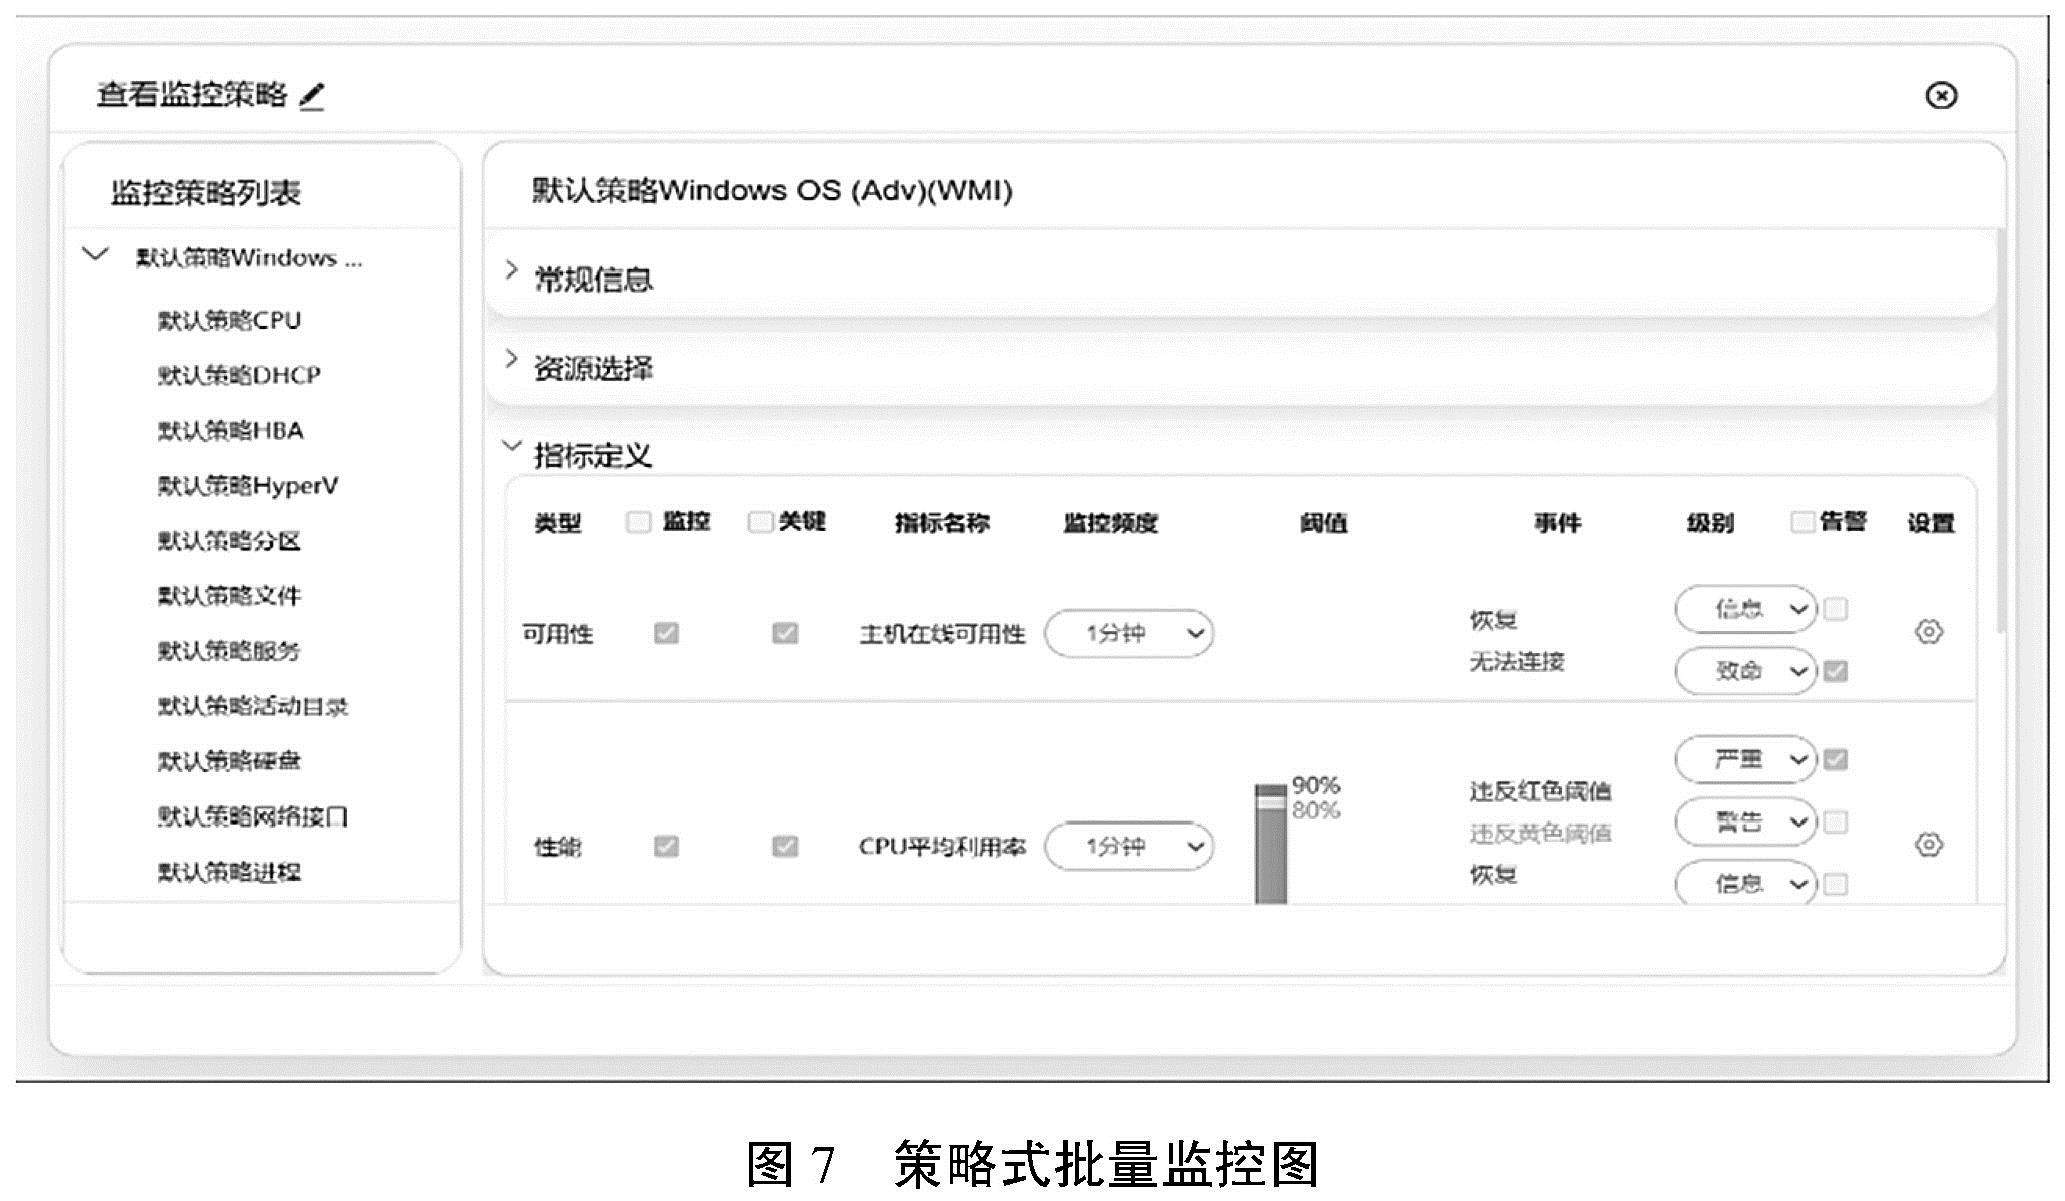Expand the 资源选择 section
2065x1201 pixels.
(511, 360)
